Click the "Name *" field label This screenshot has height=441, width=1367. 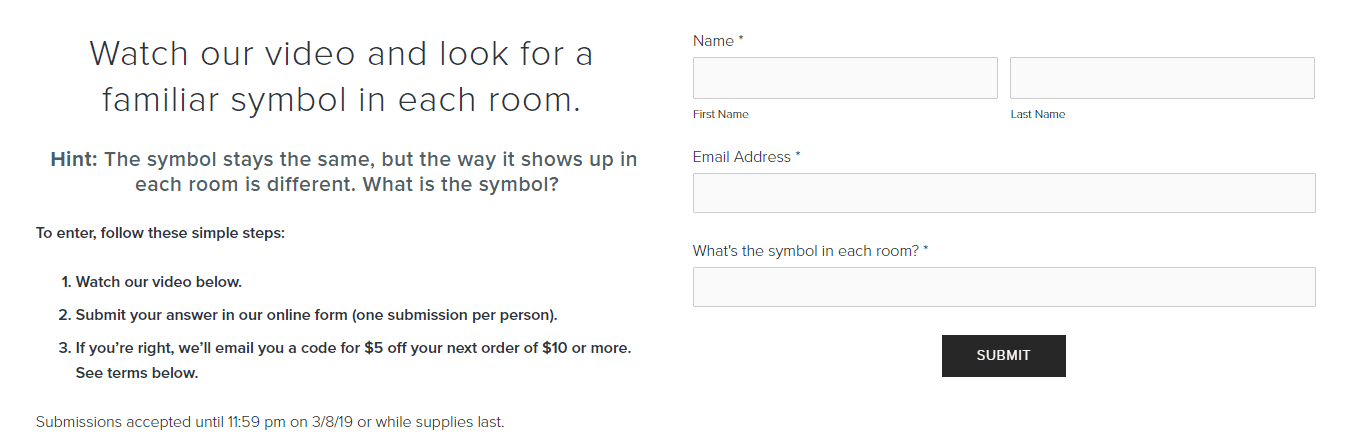click(x=718, y=41)
